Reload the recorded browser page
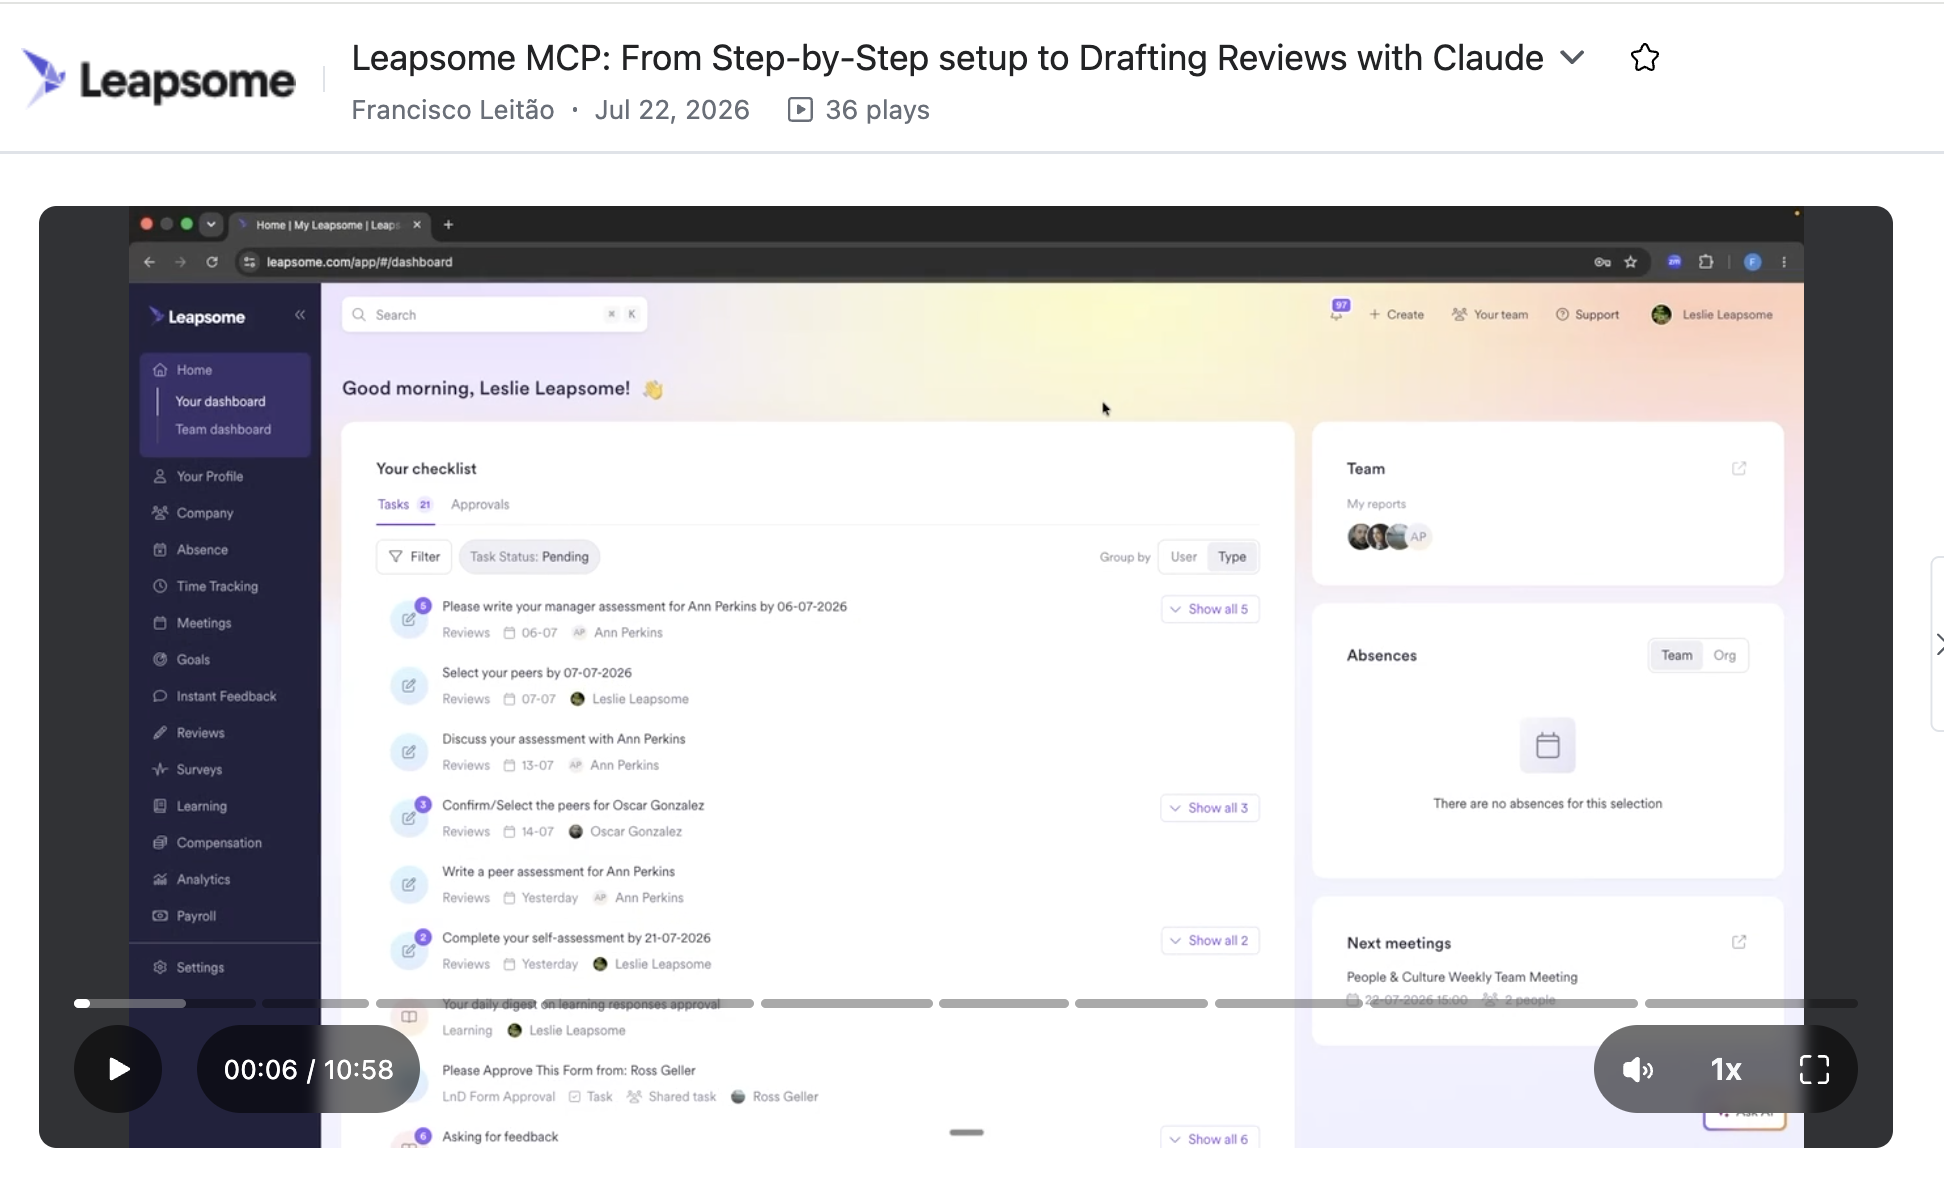This screenshot has width=1944, height=1188. pos(212,262)
